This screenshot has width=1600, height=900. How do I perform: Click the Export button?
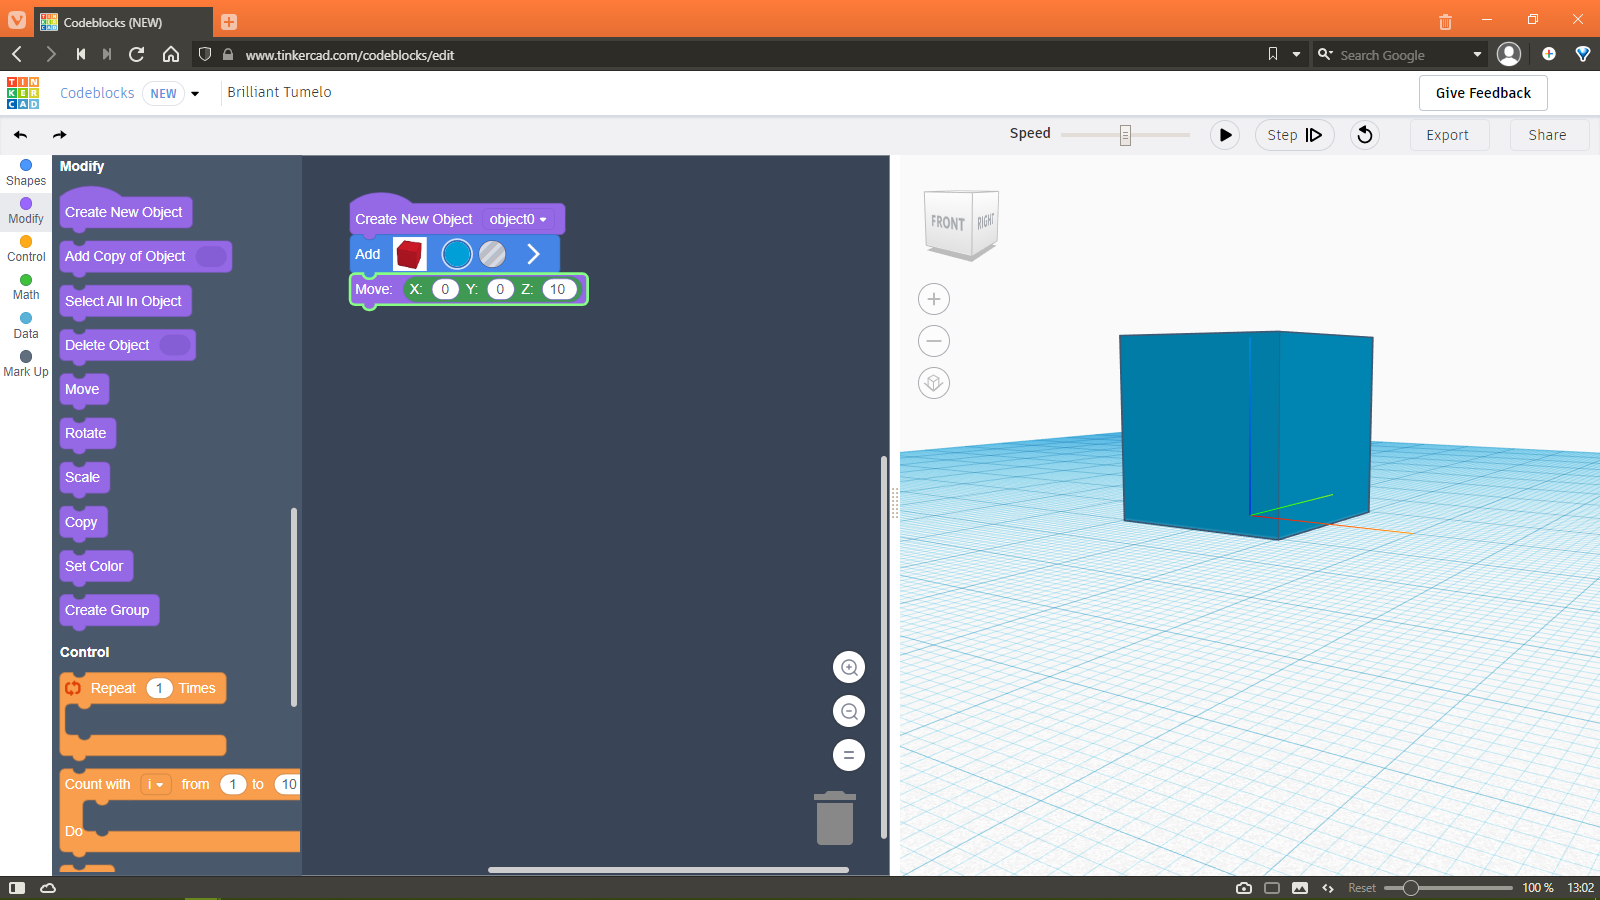click(1447, 135)
